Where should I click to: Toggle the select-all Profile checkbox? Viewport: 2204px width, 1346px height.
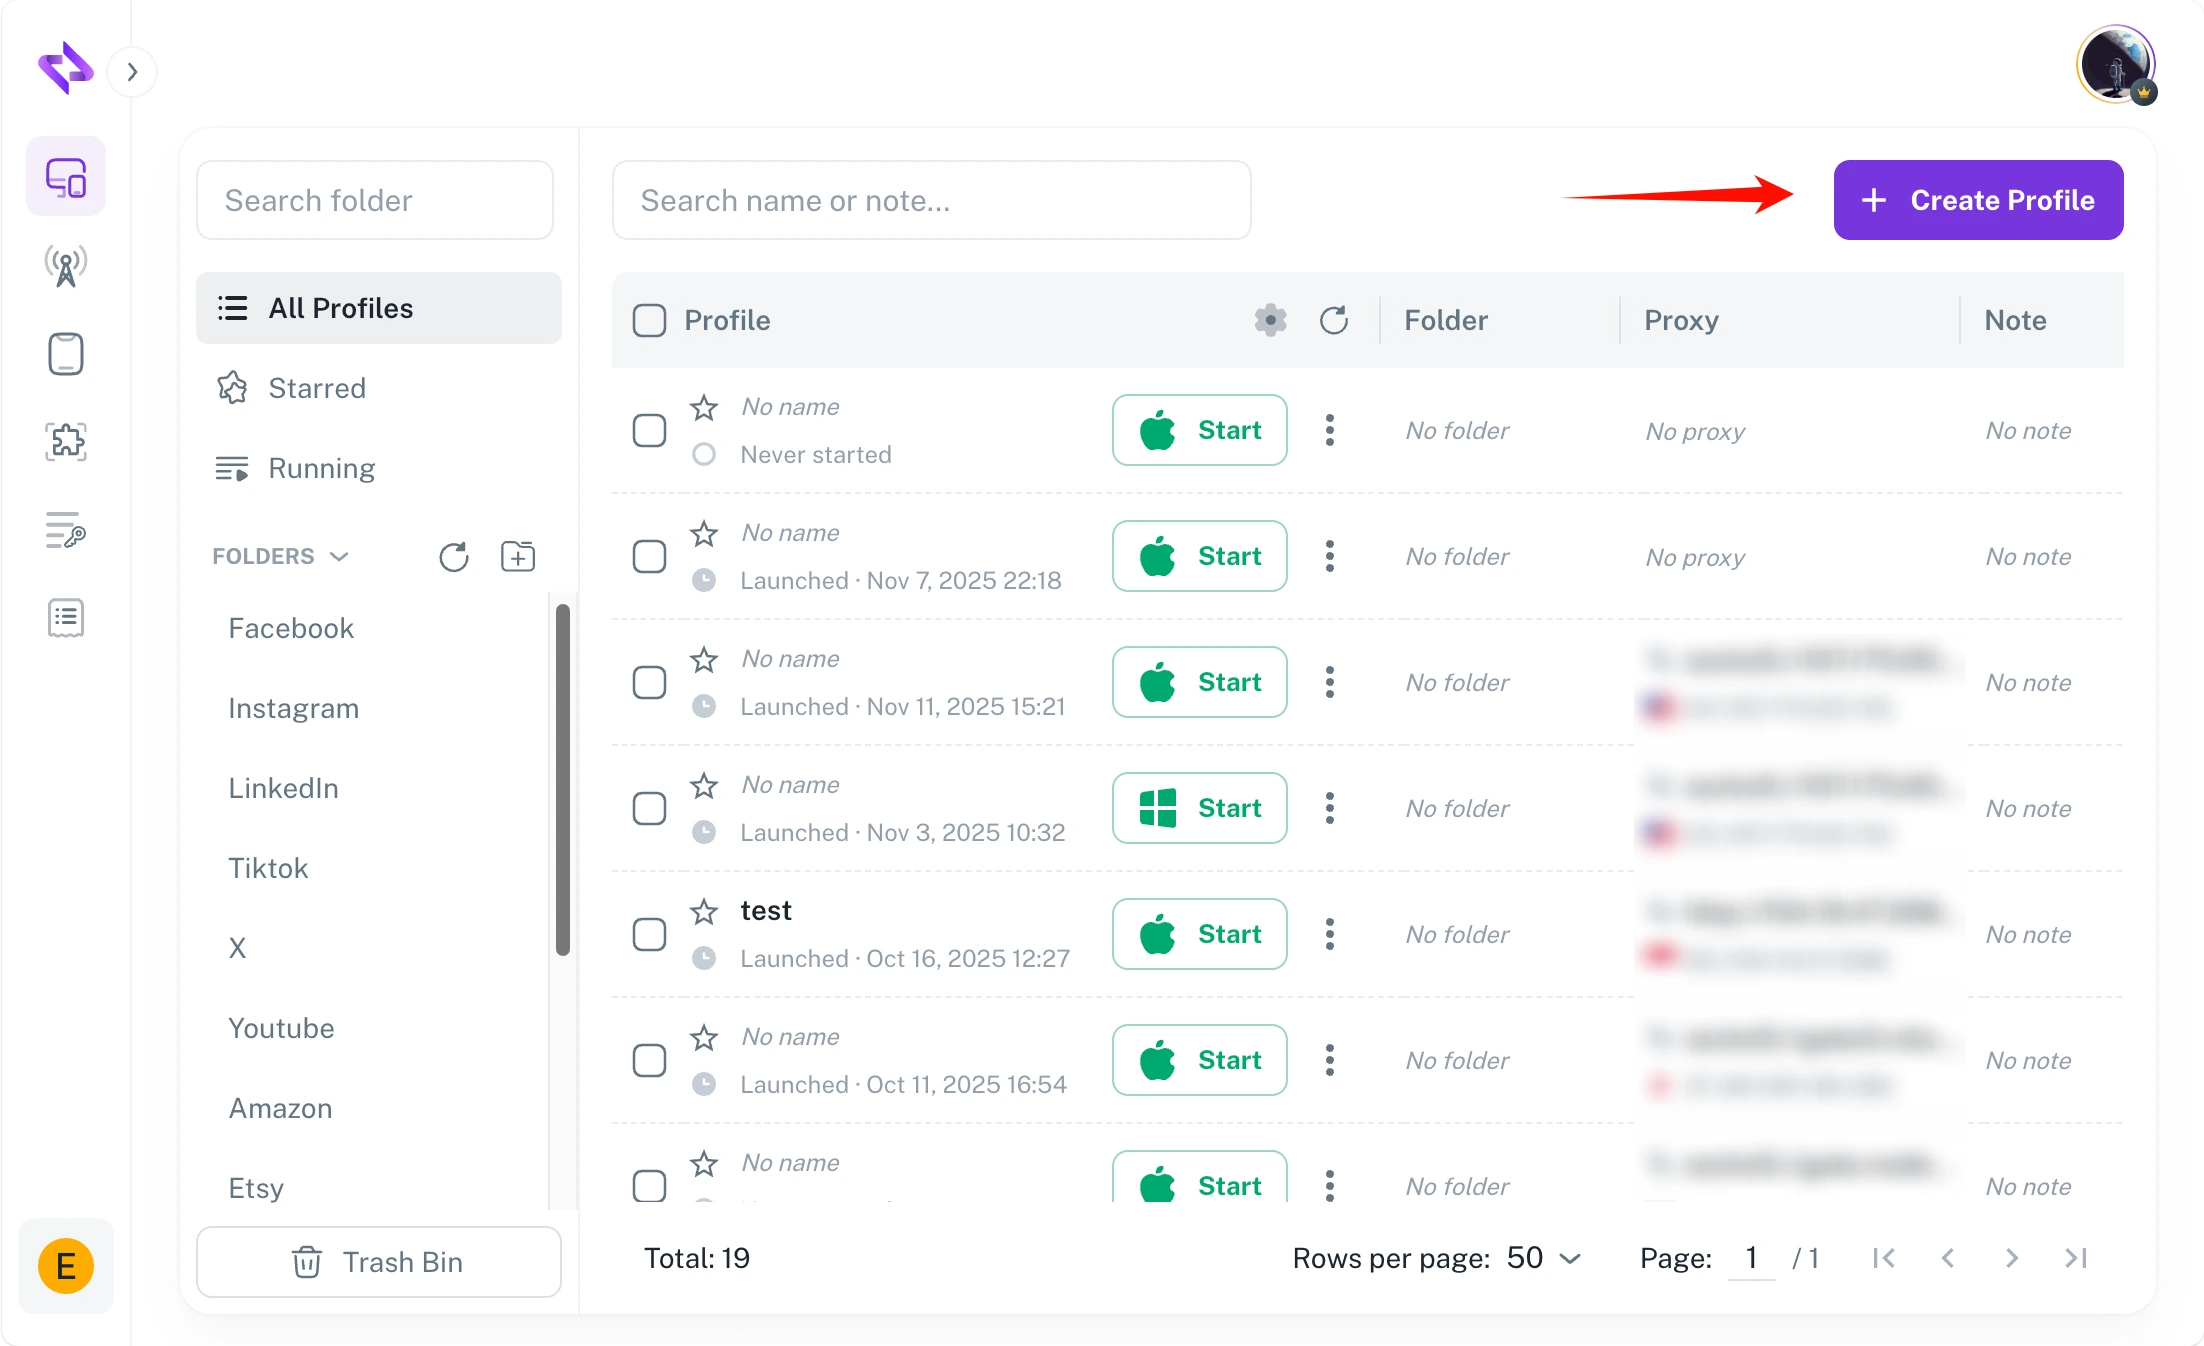point(649,320)
